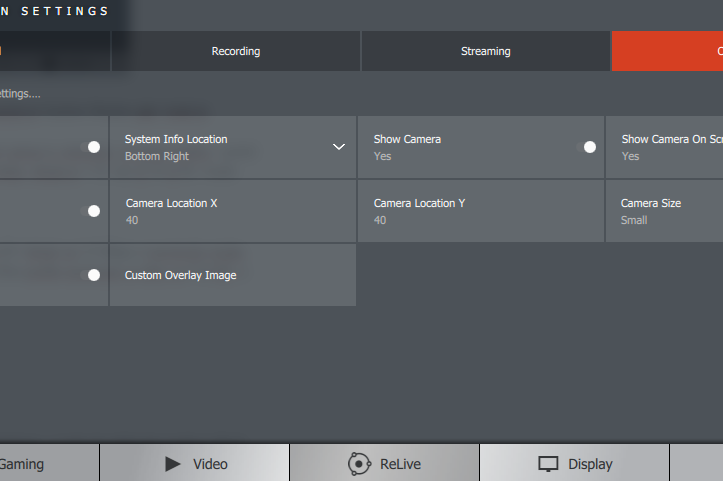Open the Show Camera On Screen tile

coord(664,147)
